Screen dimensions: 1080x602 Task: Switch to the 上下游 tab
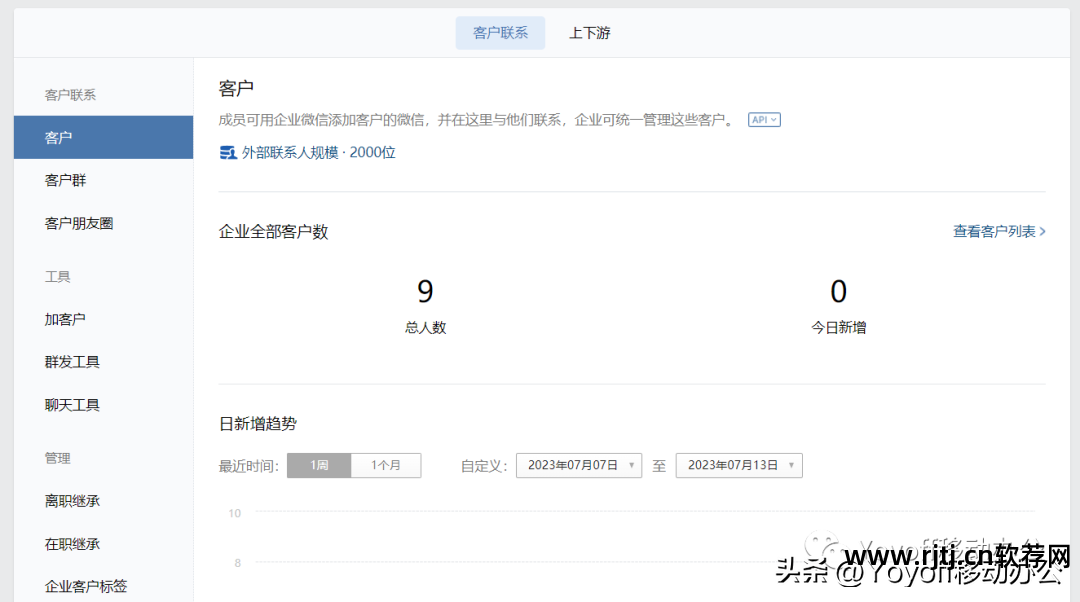click(x=590, y=32)
